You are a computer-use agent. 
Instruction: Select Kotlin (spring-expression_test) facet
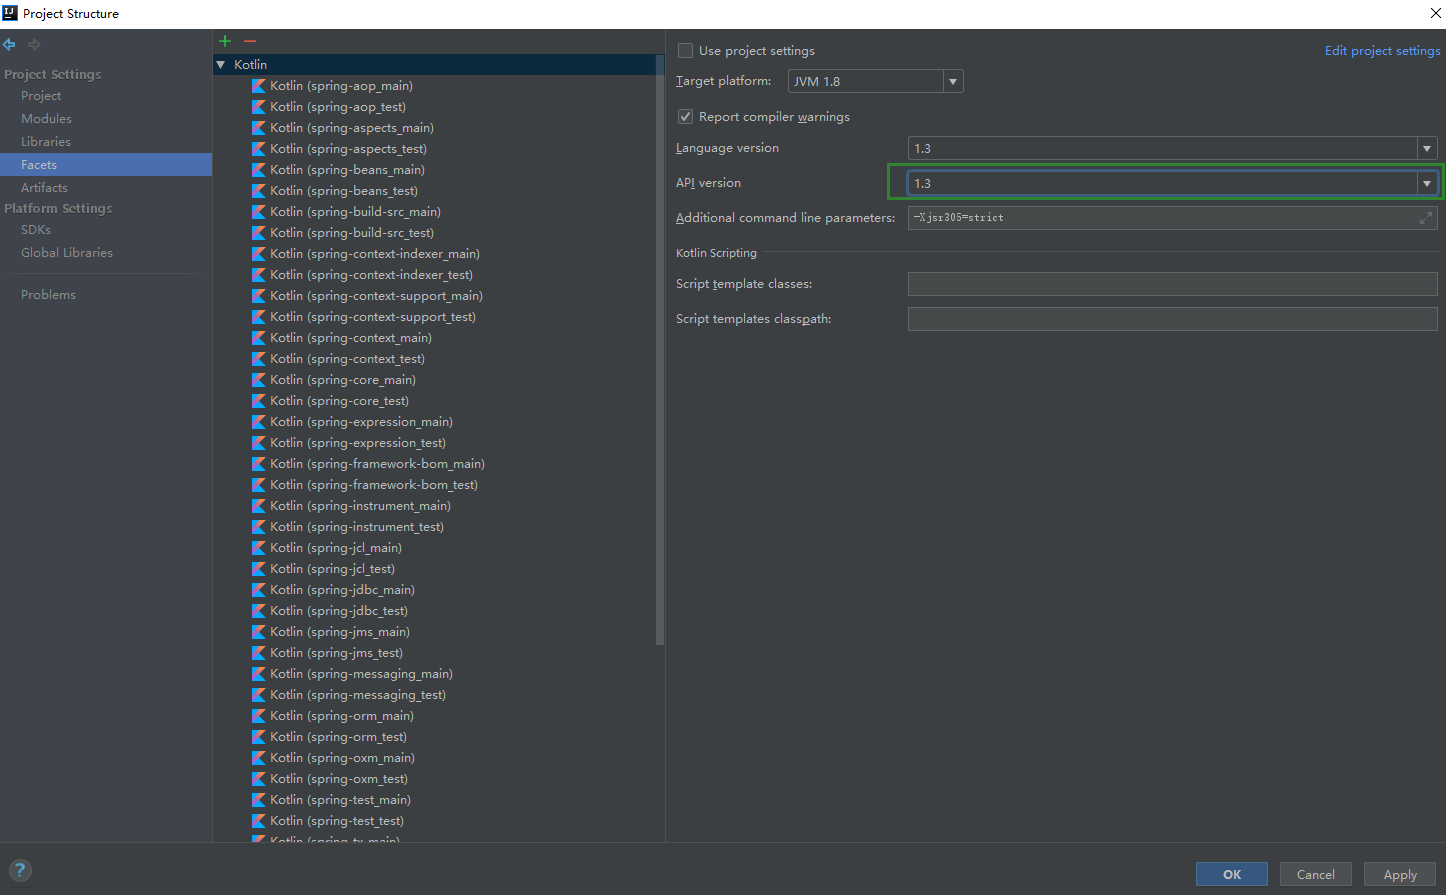358,443
